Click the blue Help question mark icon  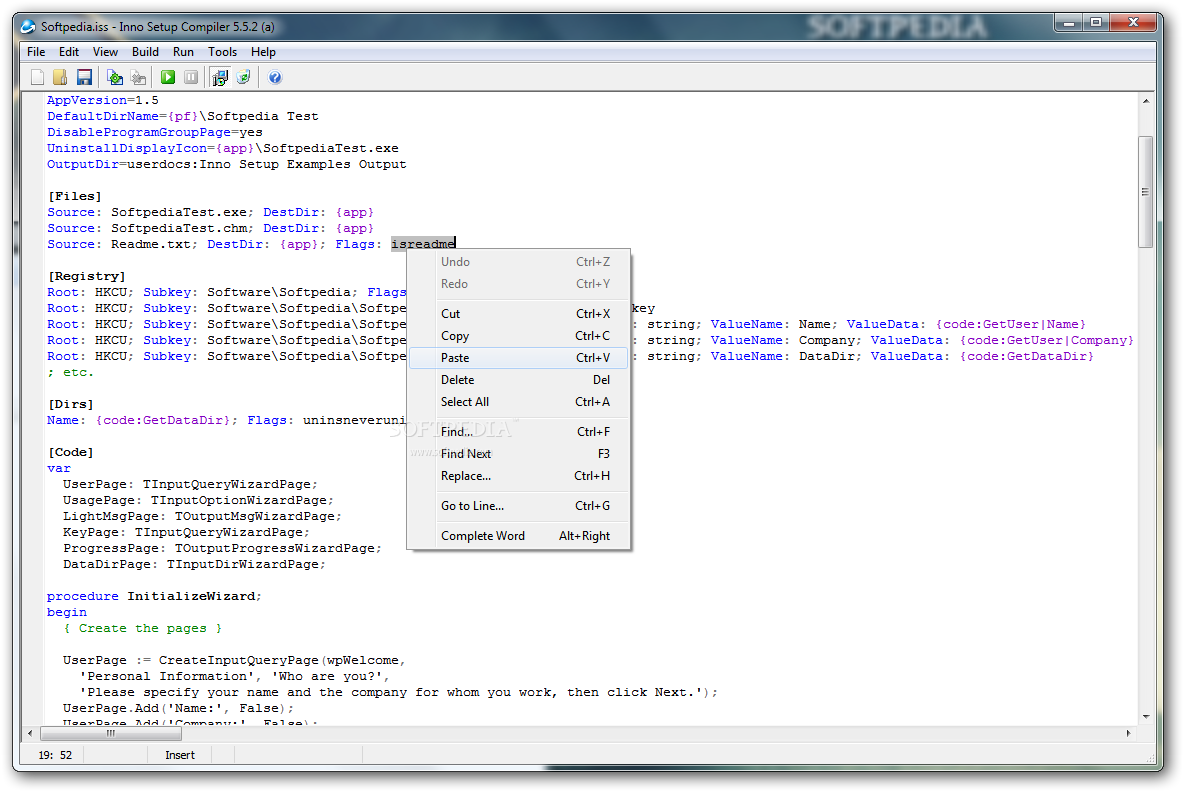point(275,77)
